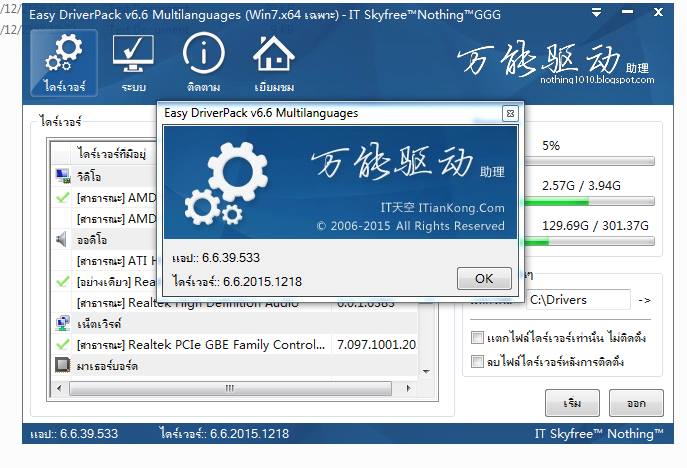Open the ติดตาม info tab
The height and width of the screenshot is (468, 687).
[x=203, y=63]
